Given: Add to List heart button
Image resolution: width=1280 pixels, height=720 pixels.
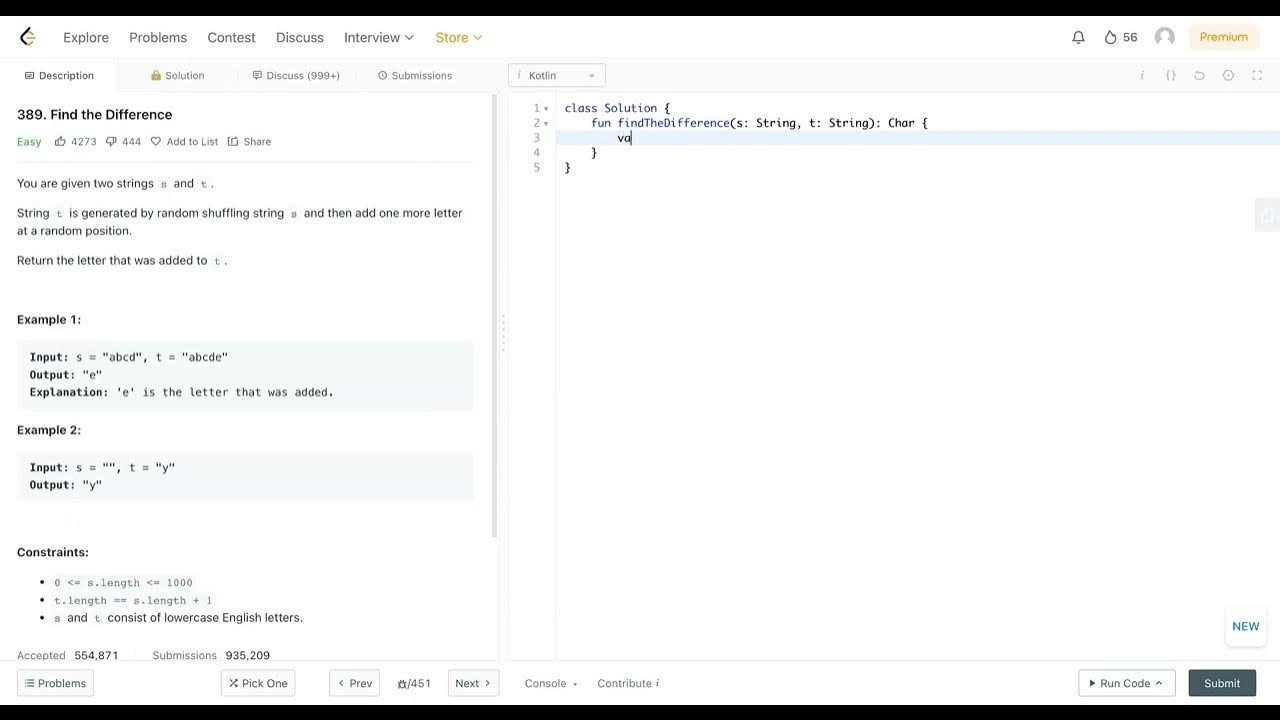Looking at the screenshot, I should click(184, 141).
